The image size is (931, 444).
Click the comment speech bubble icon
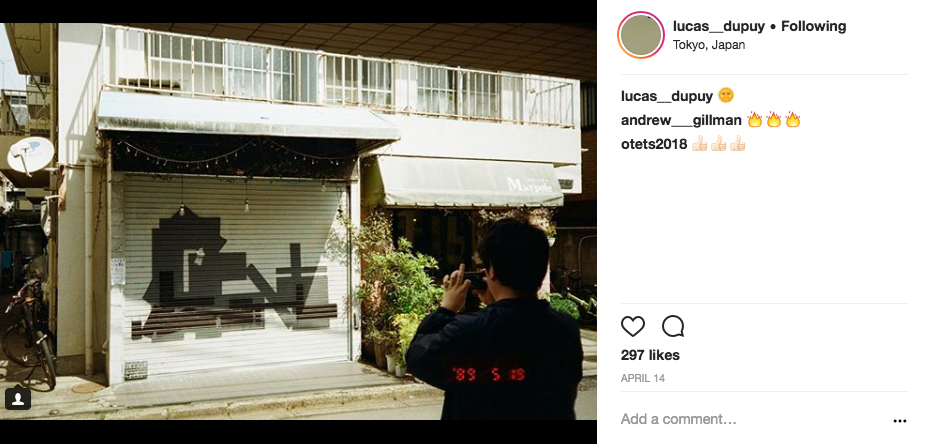click(x=673, y=326)
